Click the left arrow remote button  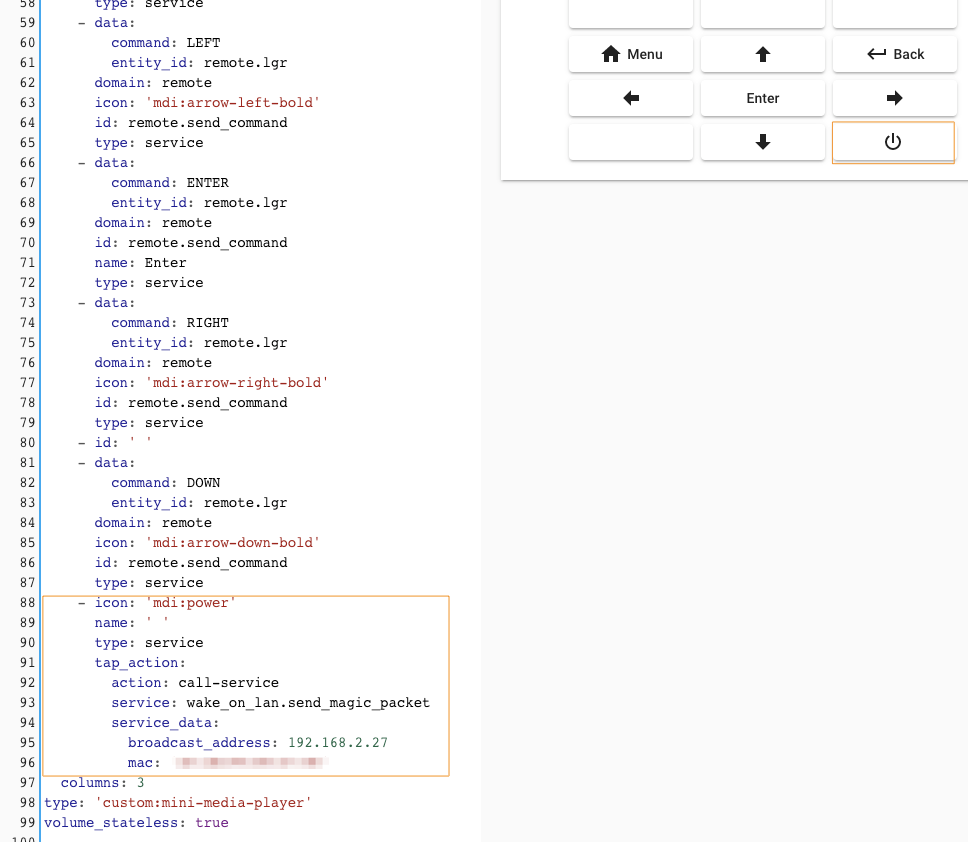(631, 98)
